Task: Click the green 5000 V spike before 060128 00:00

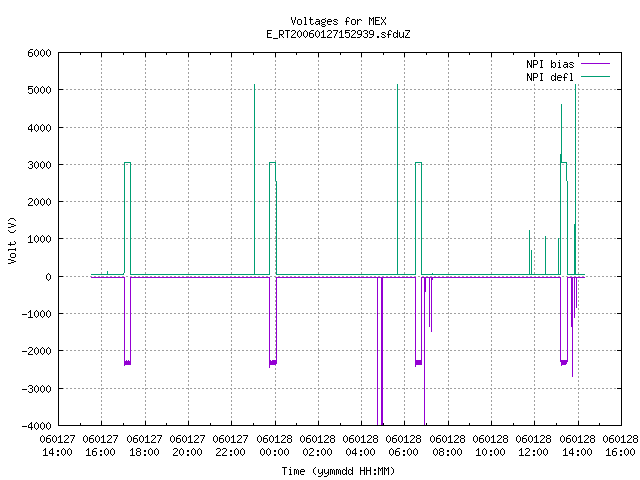Action: point(255,180)
